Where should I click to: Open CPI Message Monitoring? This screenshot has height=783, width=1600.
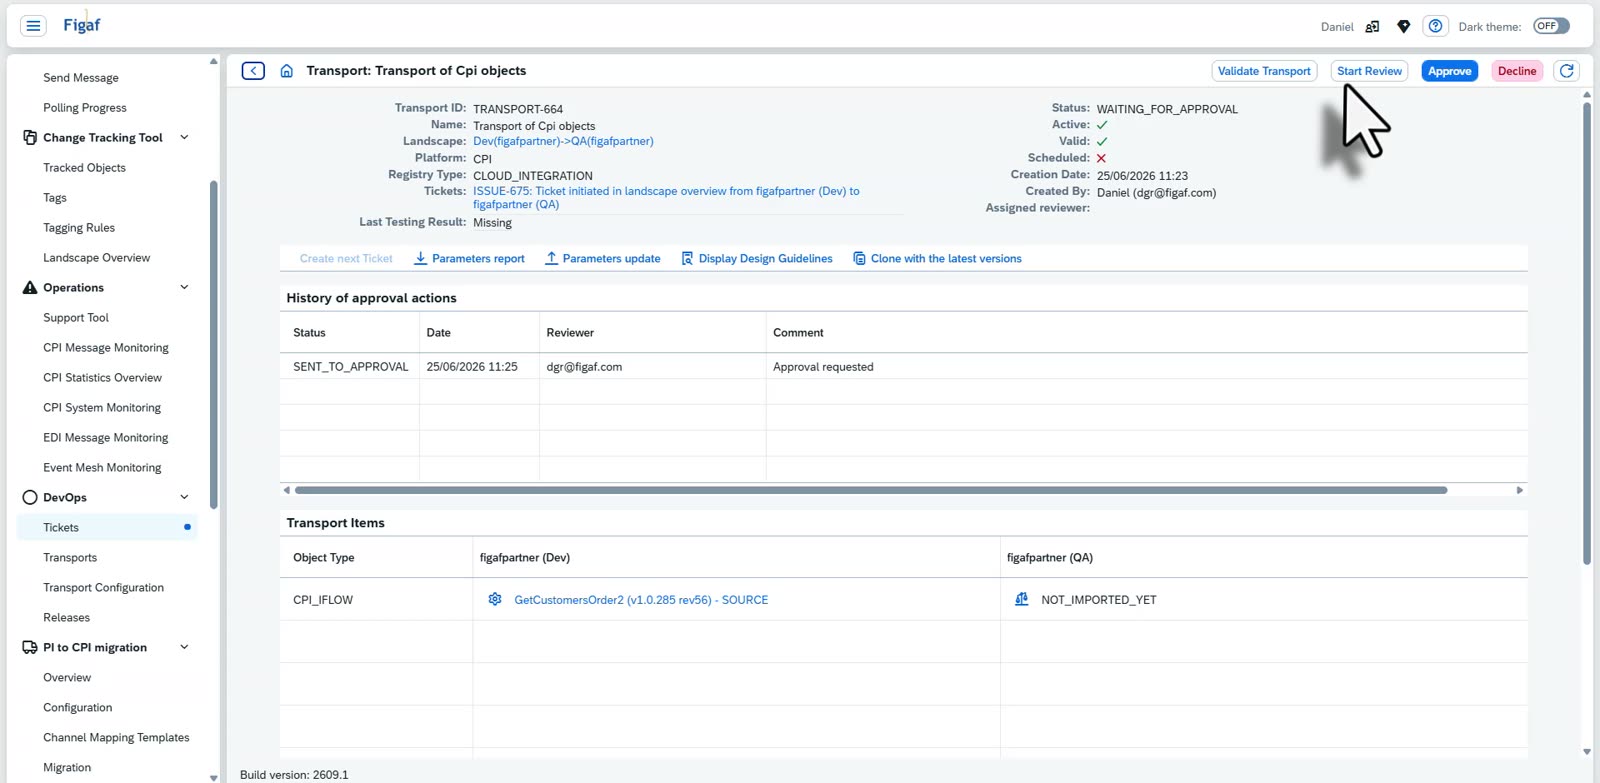pyautogui.click(x=107, y=348)
